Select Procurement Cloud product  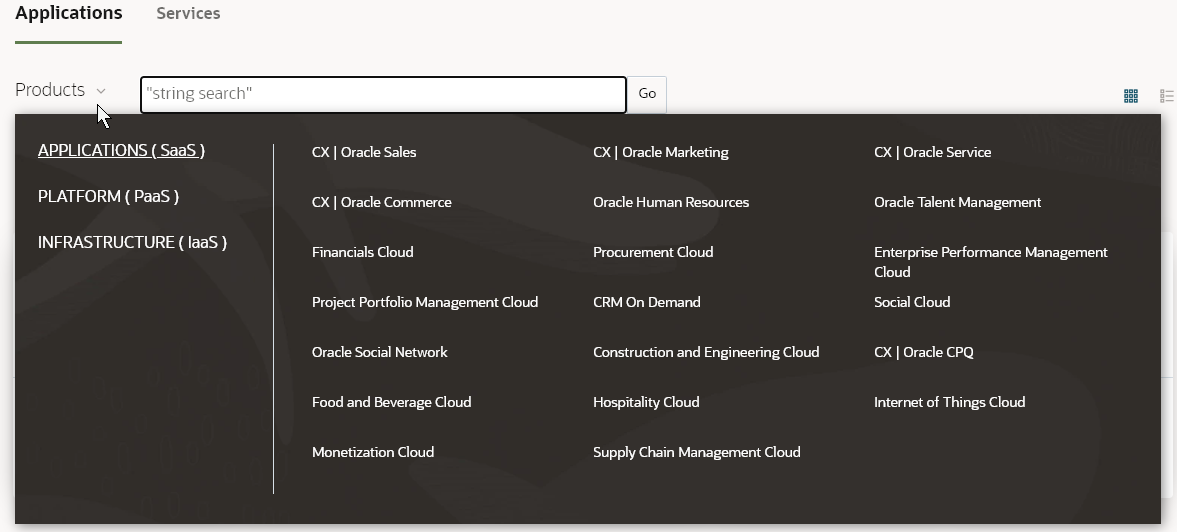[653, 252]
